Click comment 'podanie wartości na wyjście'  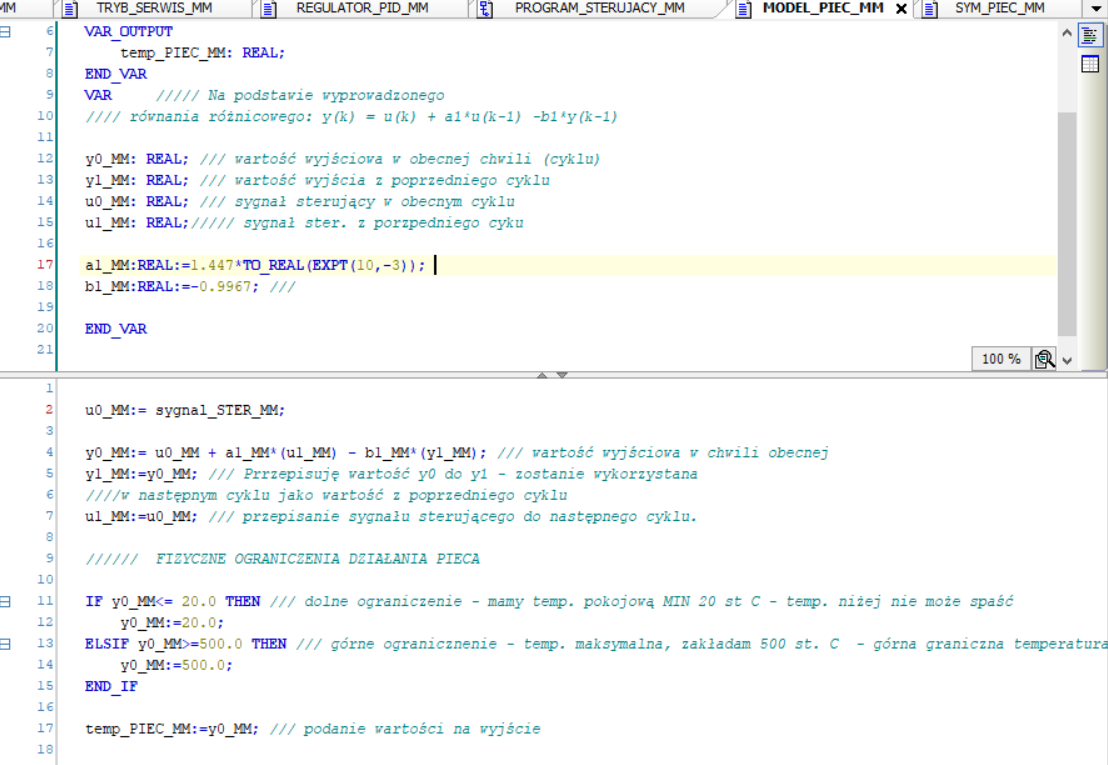point(422,728)
